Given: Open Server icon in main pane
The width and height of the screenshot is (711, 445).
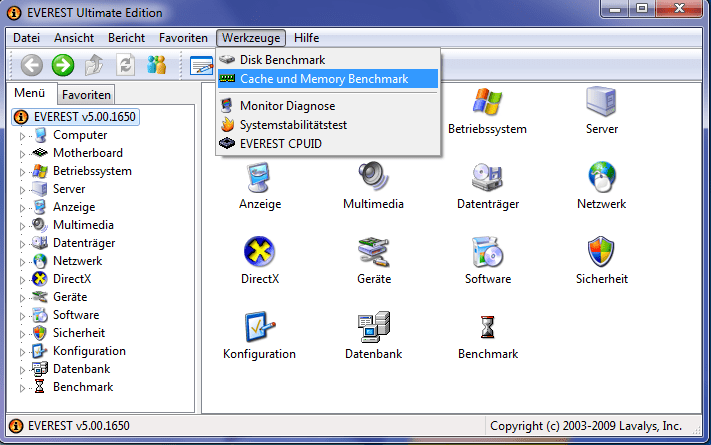Looking at the screenshot, I should [601, 102].
